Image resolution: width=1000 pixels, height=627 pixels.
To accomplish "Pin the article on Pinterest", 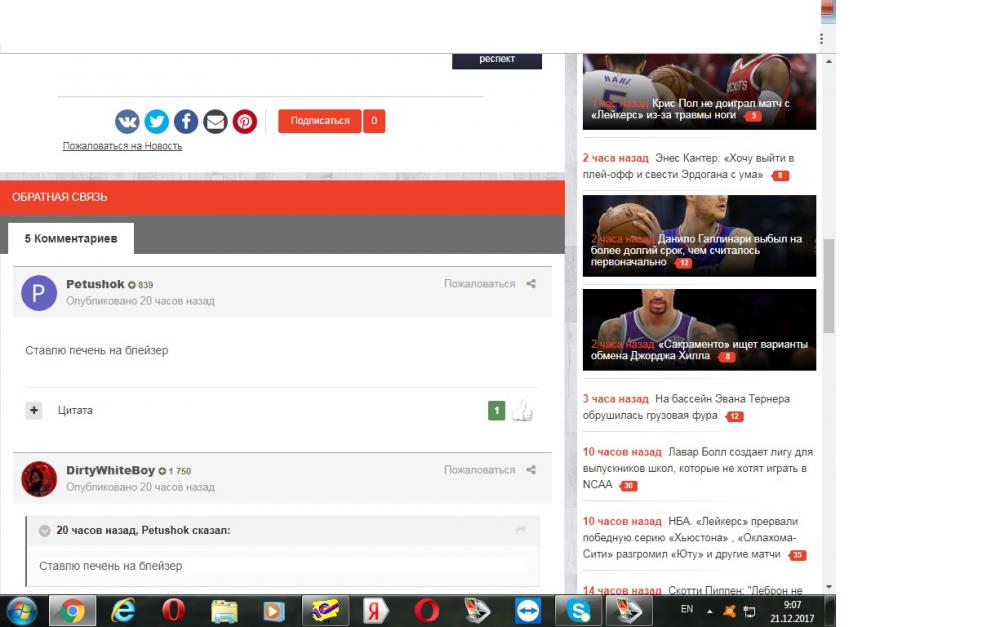I will coord(245,122).
